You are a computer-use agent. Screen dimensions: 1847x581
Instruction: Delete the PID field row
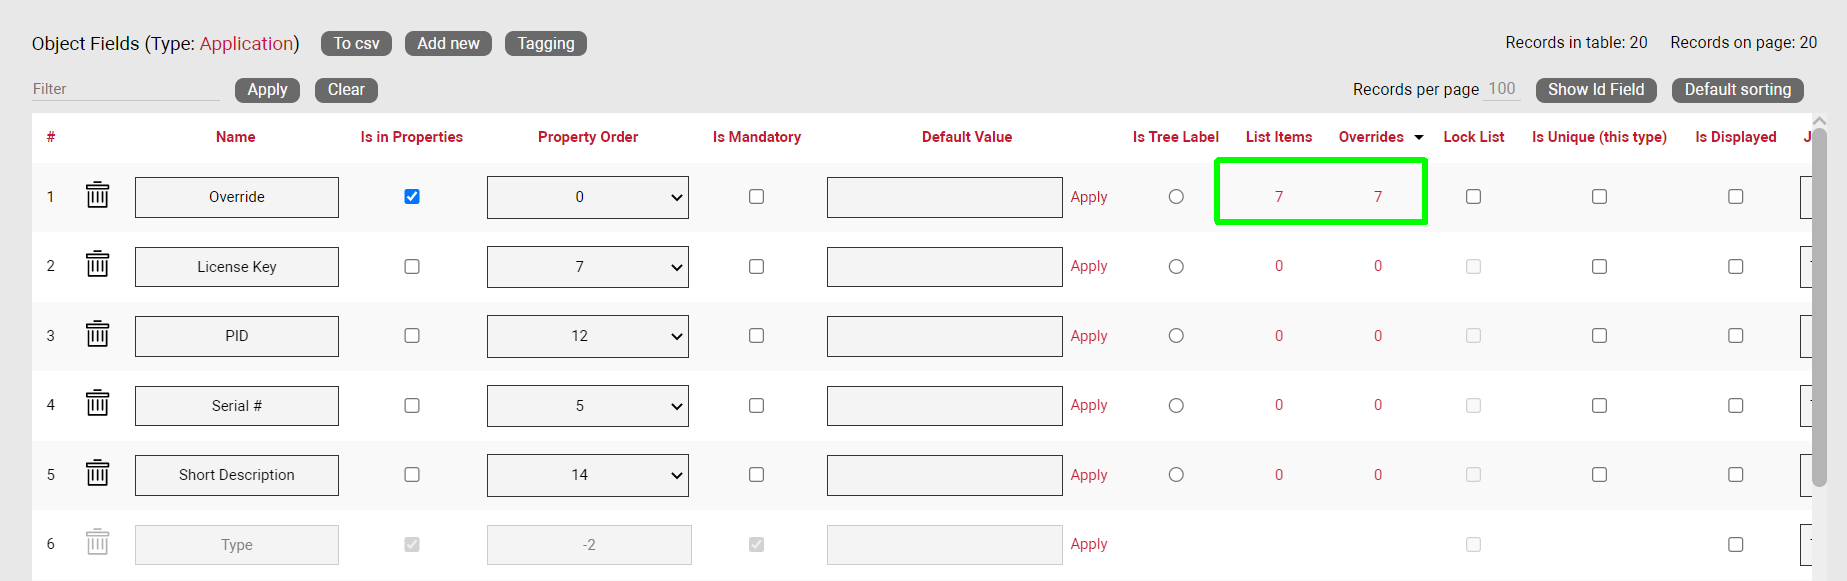pyautogui.click(x=97, y=334)
